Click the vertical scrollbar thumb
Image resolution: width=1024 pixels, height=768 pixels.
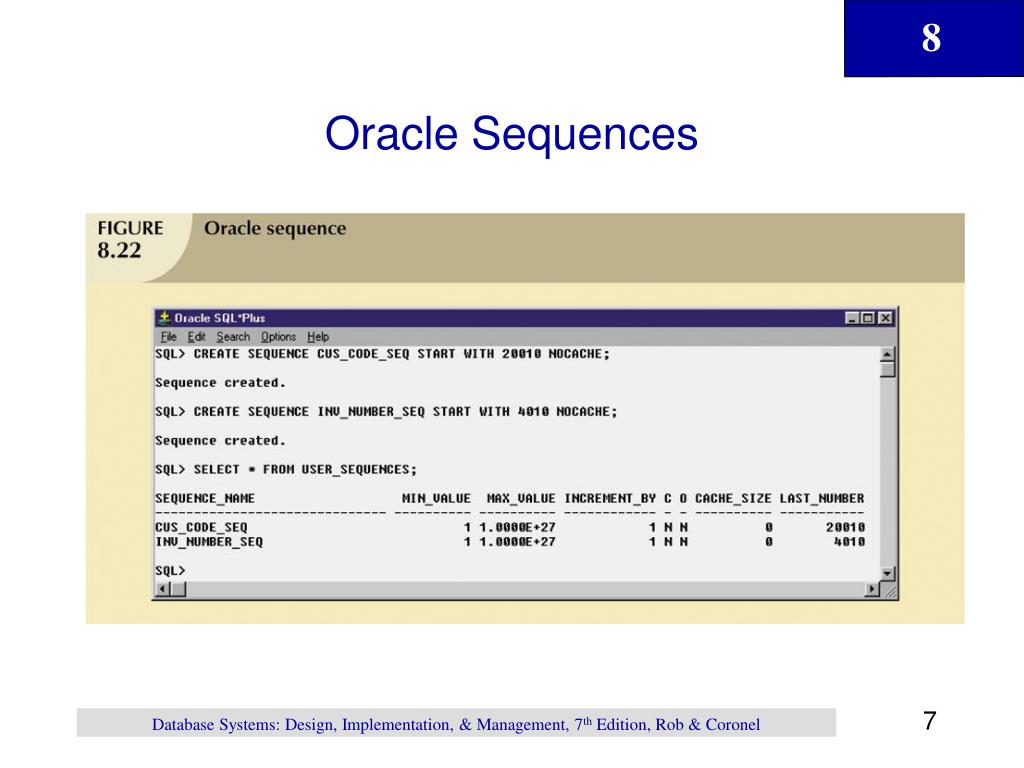887,370
